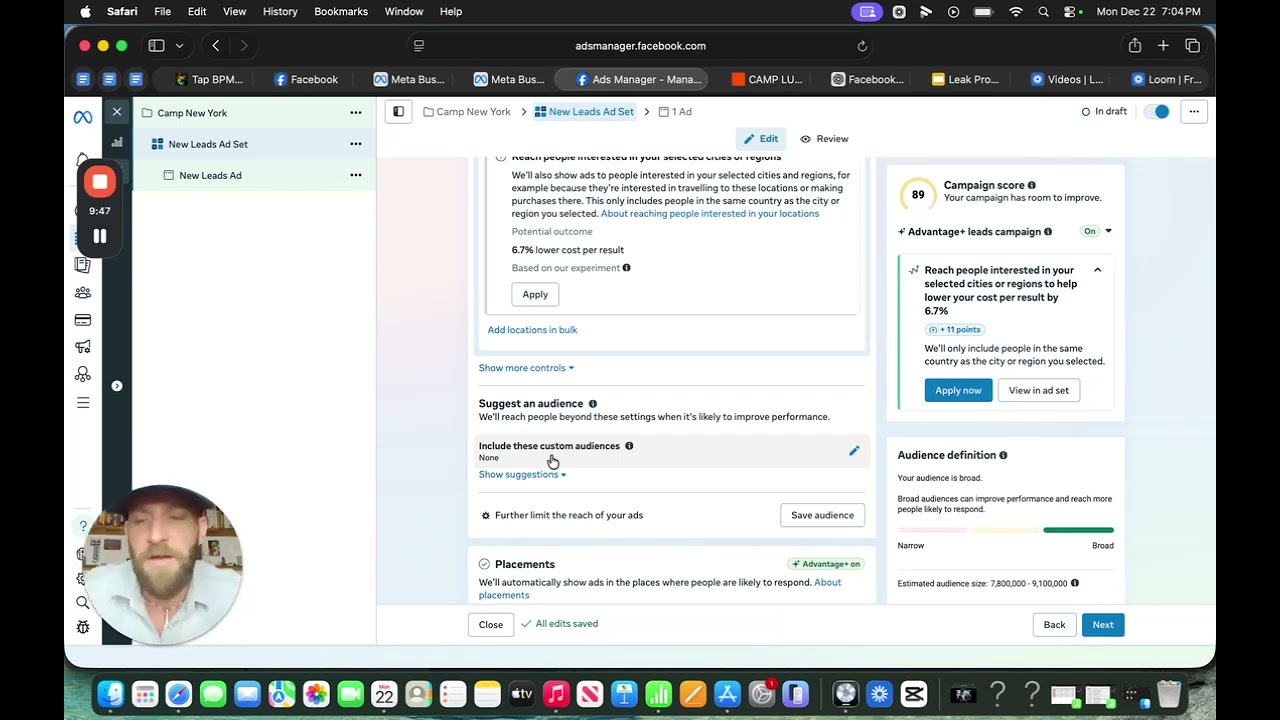Open the On dropdown for Advantage+ leads
1280x720 pixels.
(x=1097, y=231)
